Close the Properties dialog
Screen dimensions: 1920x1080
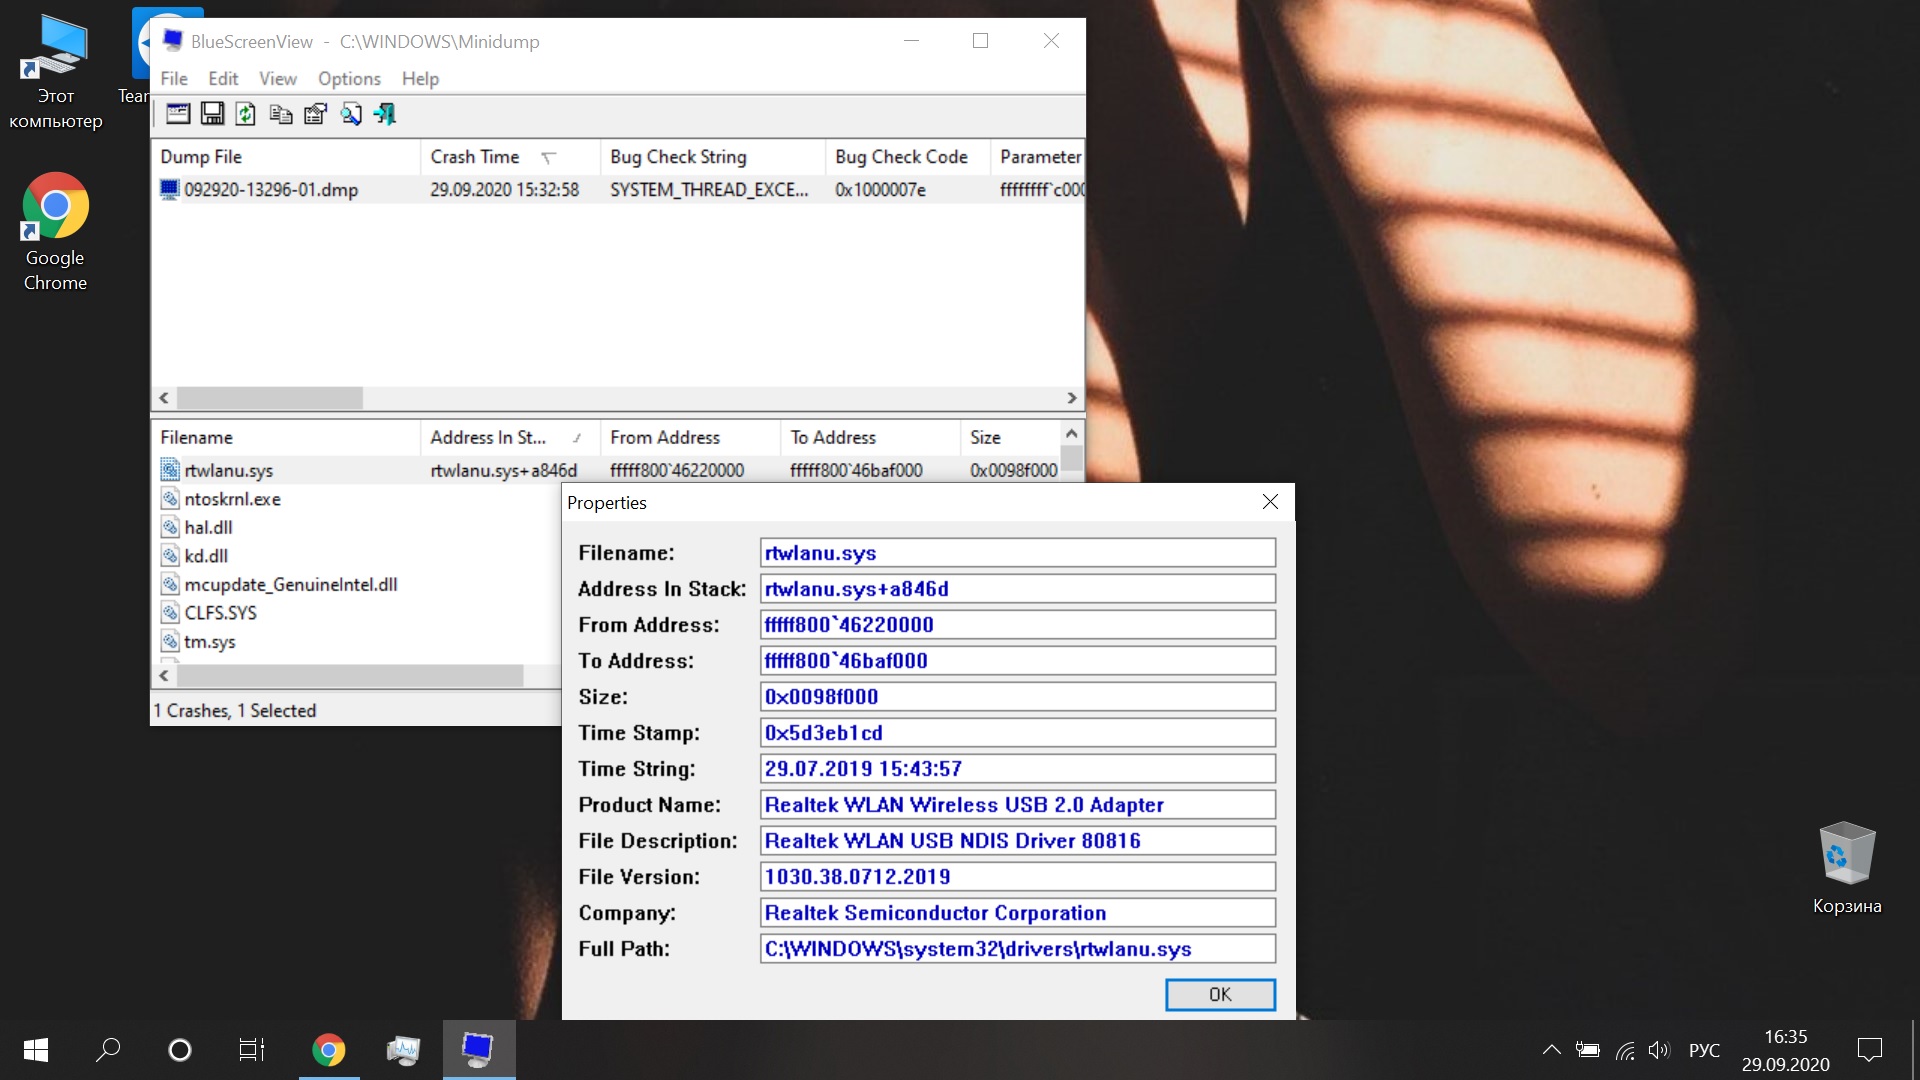pos(1270,502)
